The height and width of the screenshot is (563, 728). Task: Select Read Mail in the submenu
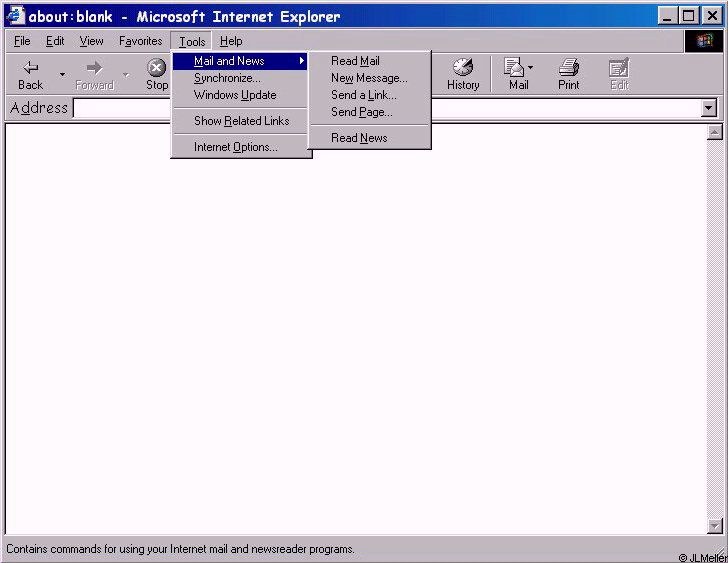tap(370, 61)
